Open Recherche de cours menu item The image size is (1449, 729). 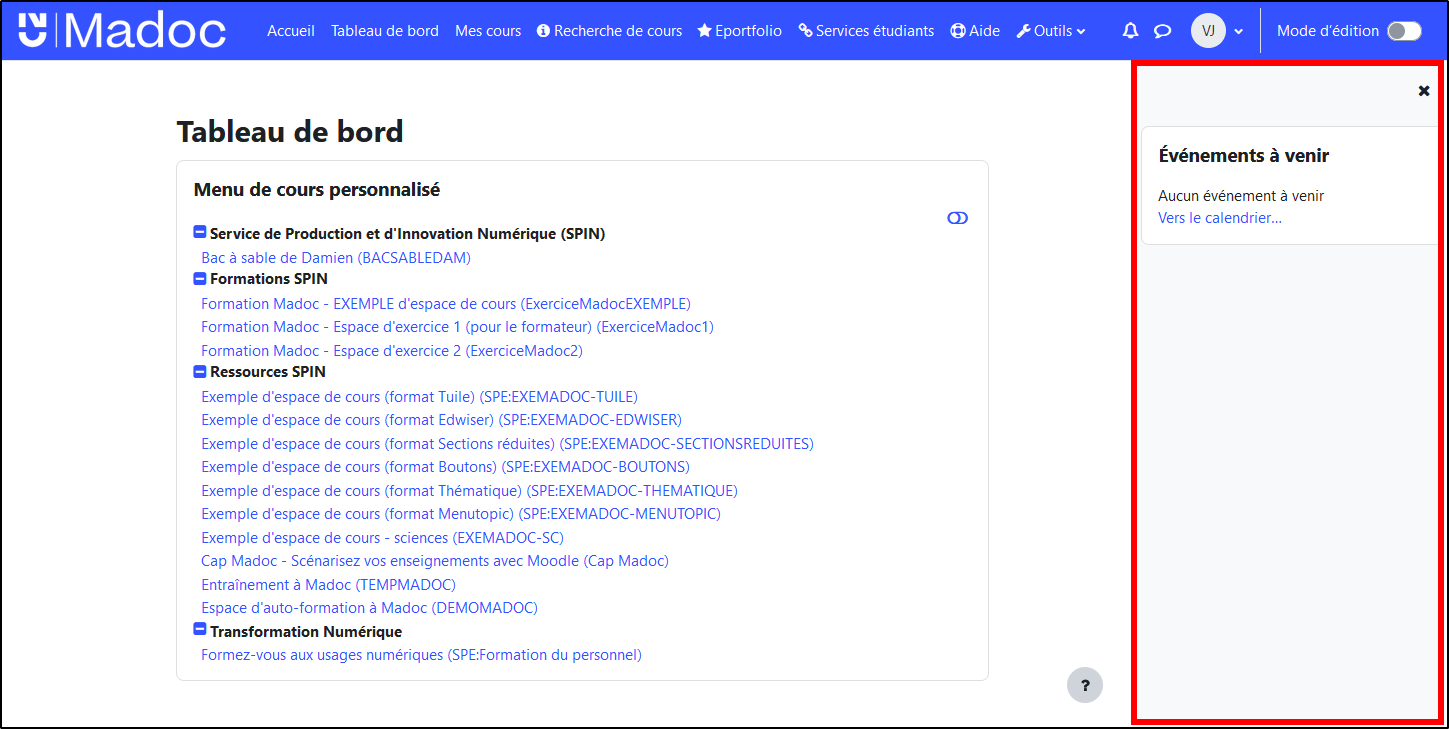610,31
